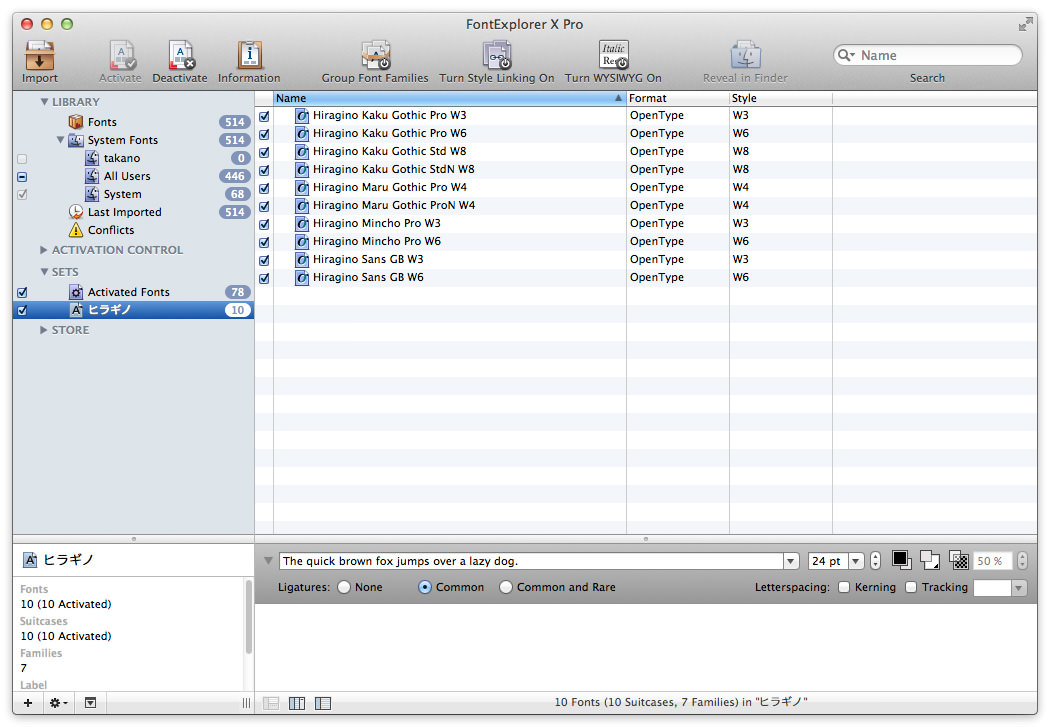Collapse the SETS section
1050x727 pixels.
click(x=44, y=272)
